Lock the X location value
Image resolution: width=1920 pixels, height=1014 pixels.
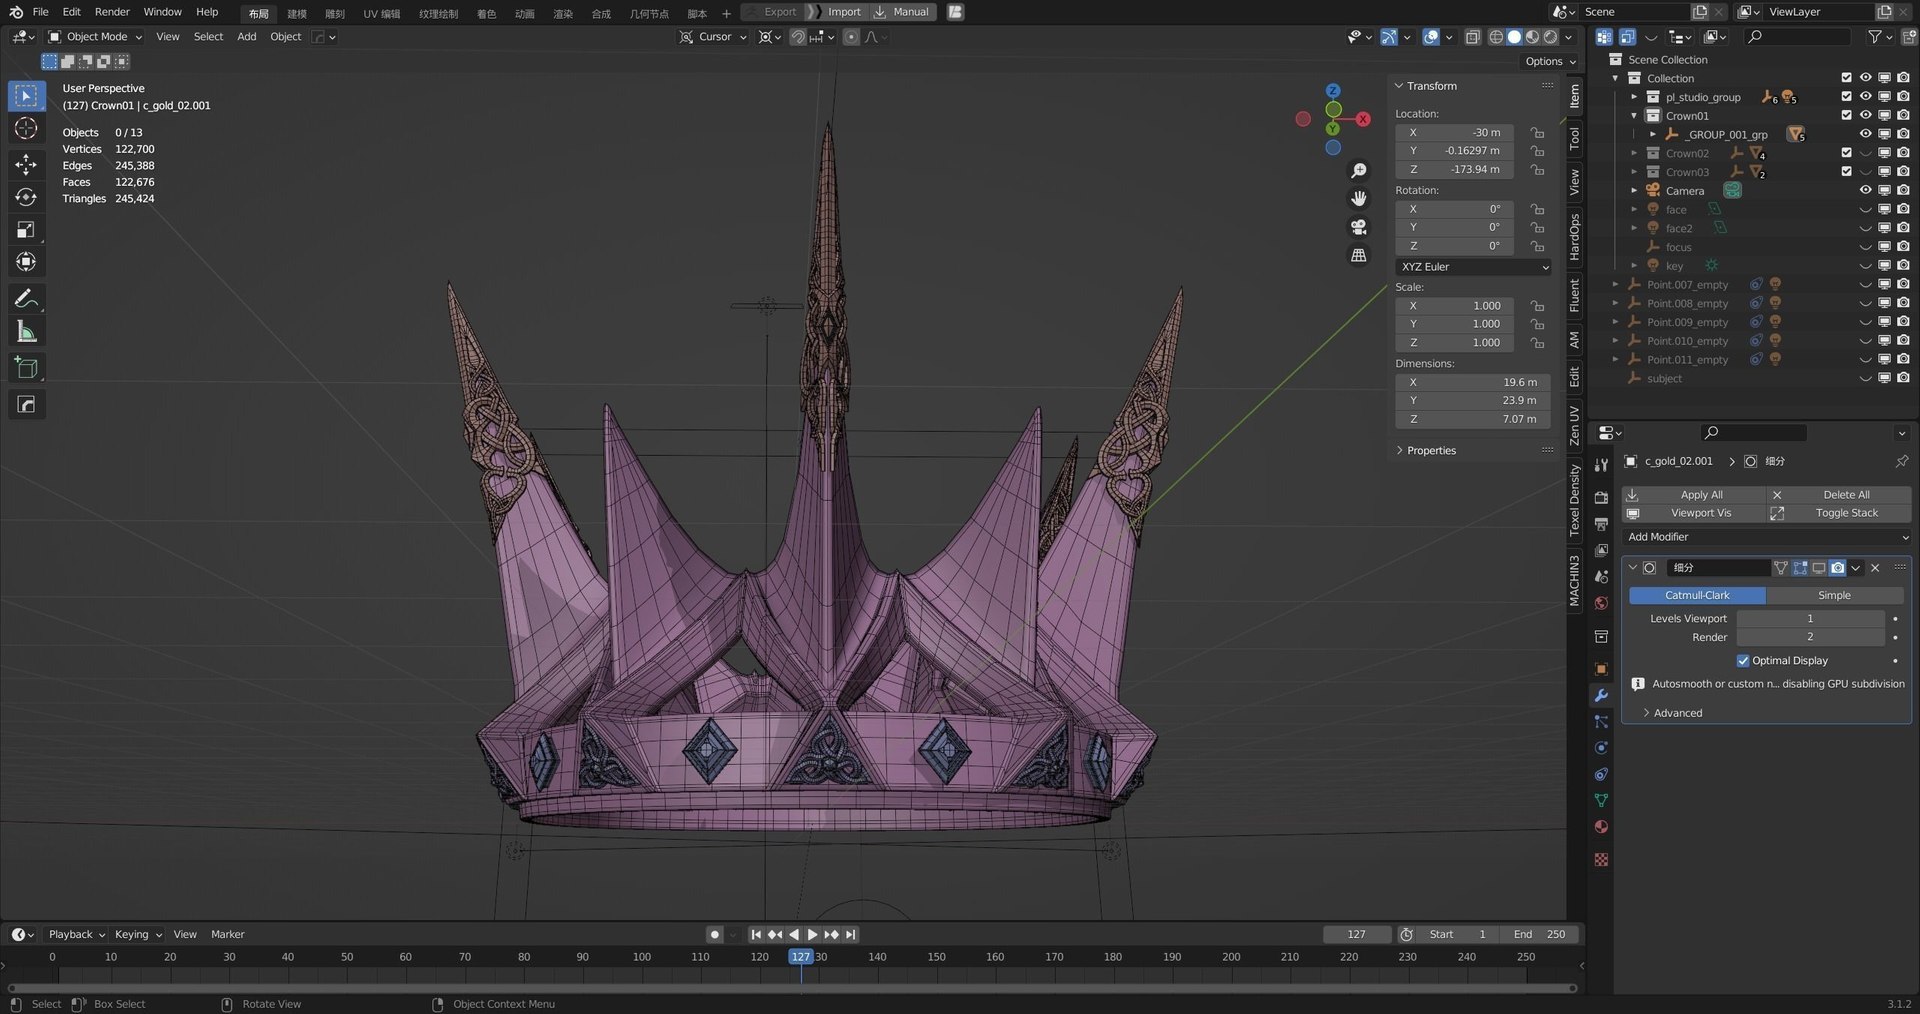[x=1537, y=132]
